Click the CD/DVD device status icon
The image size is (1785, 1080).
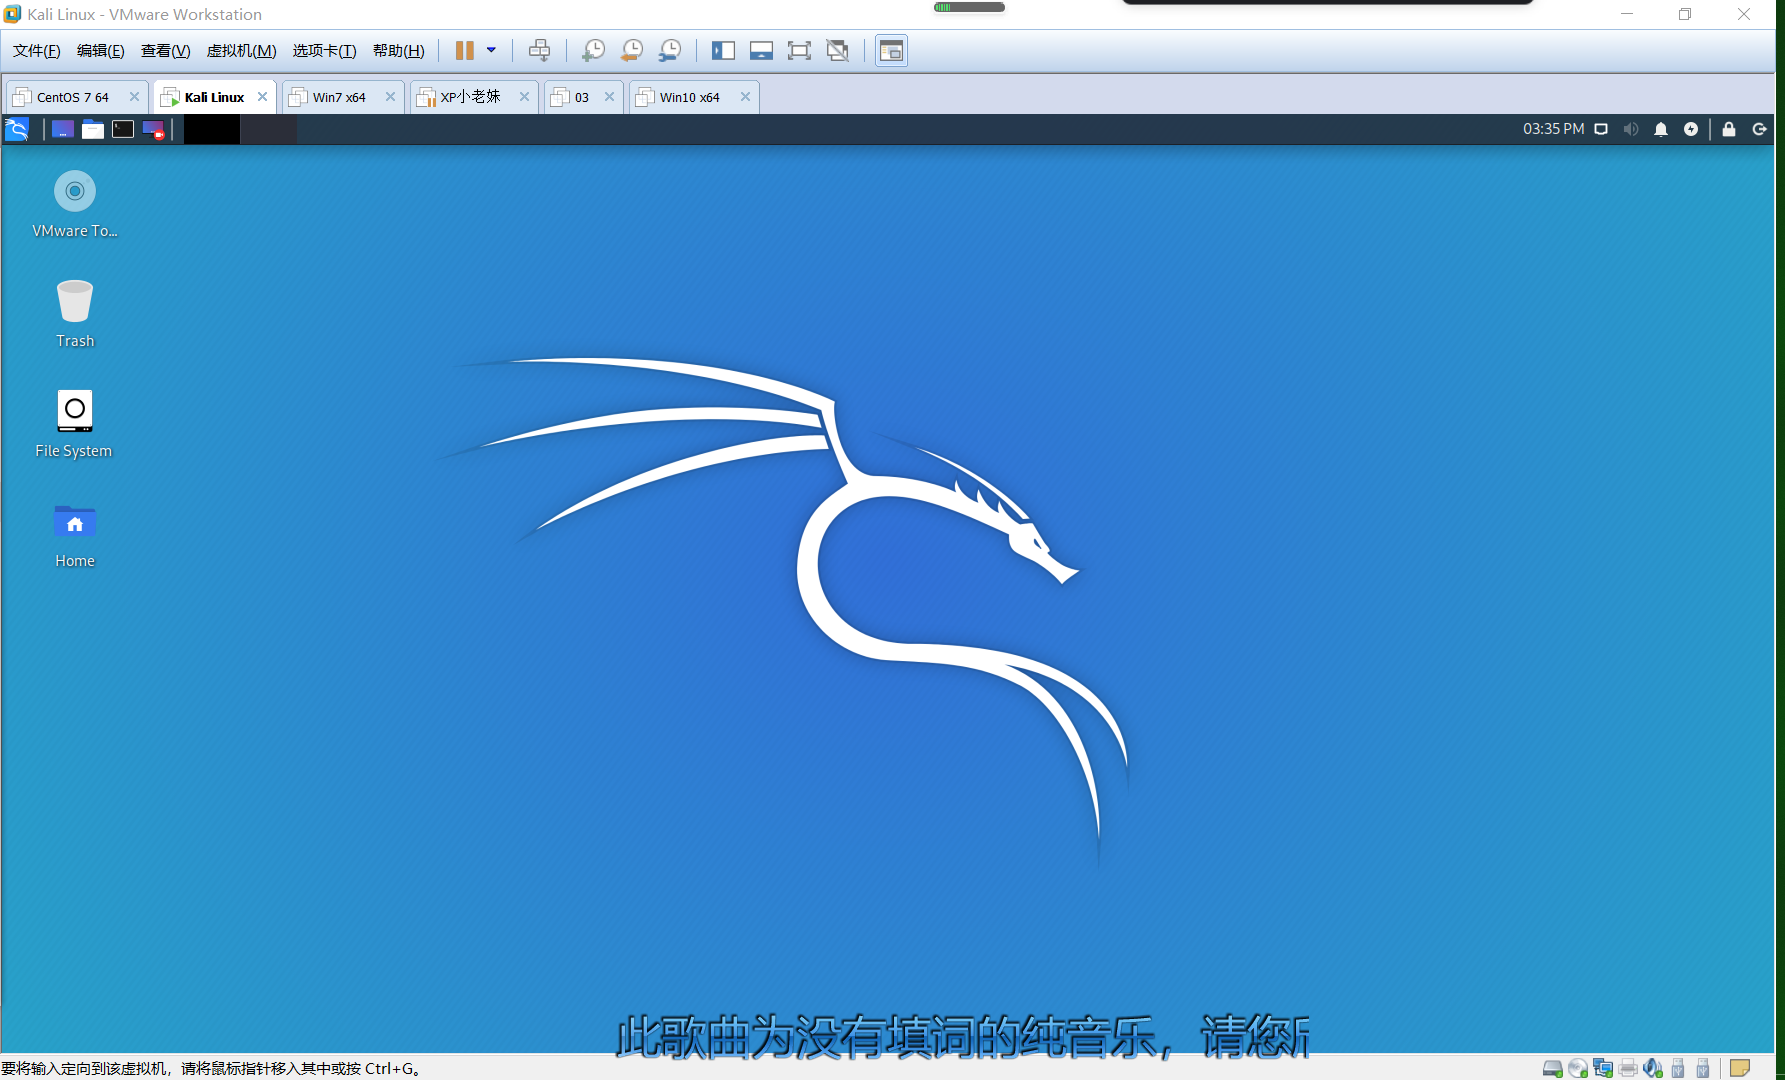[x=1578, y=1068]
